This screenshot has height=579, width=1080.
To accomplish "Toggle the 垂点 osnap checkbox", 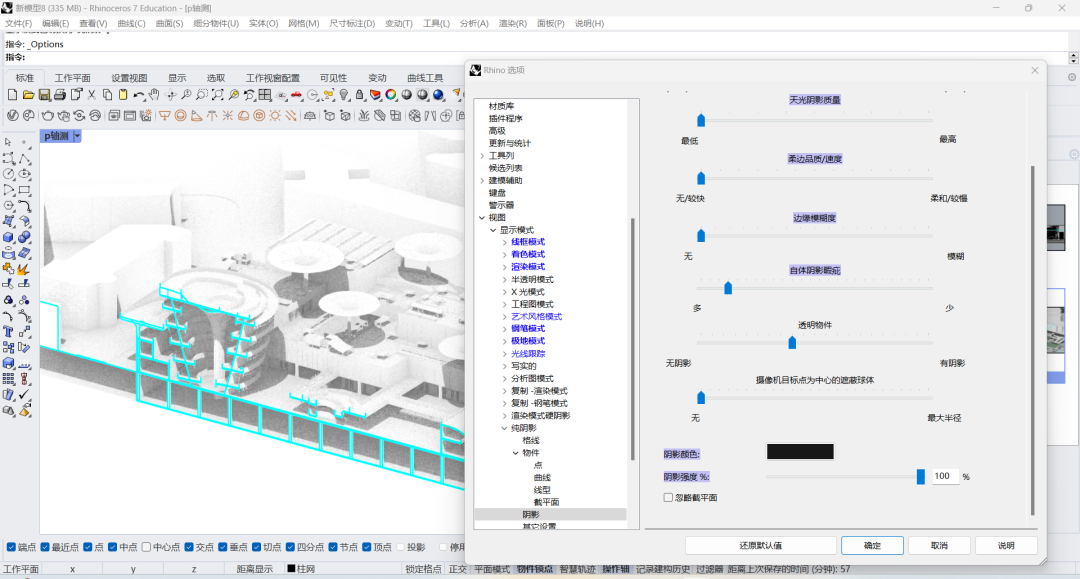I will point(222,547).
